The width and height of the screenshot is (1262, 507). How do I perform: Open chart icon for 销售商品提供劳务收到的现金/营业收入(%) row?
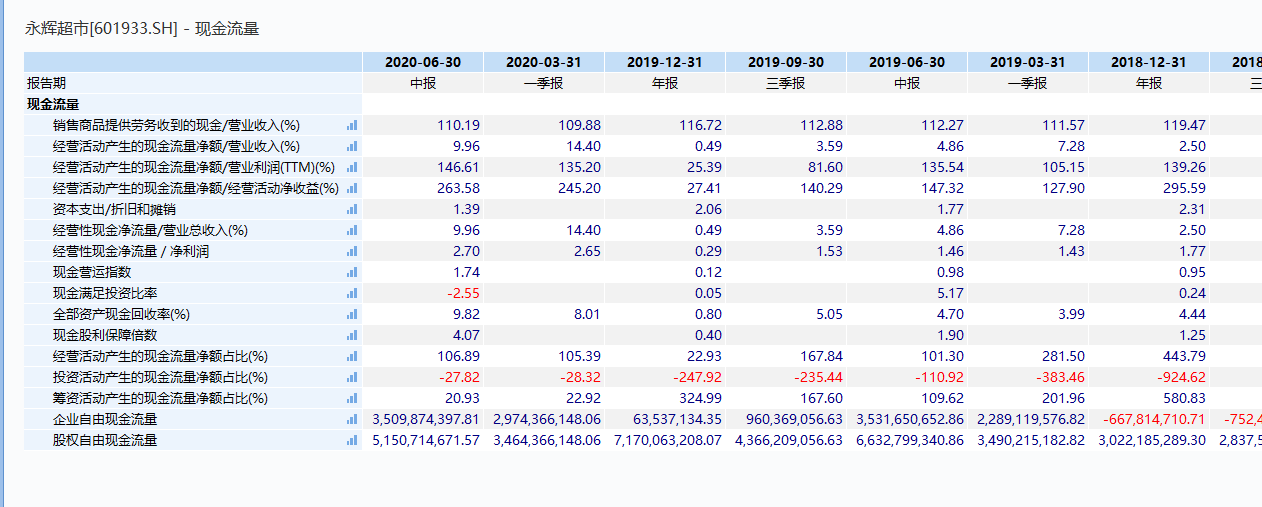tap(352, 125)
